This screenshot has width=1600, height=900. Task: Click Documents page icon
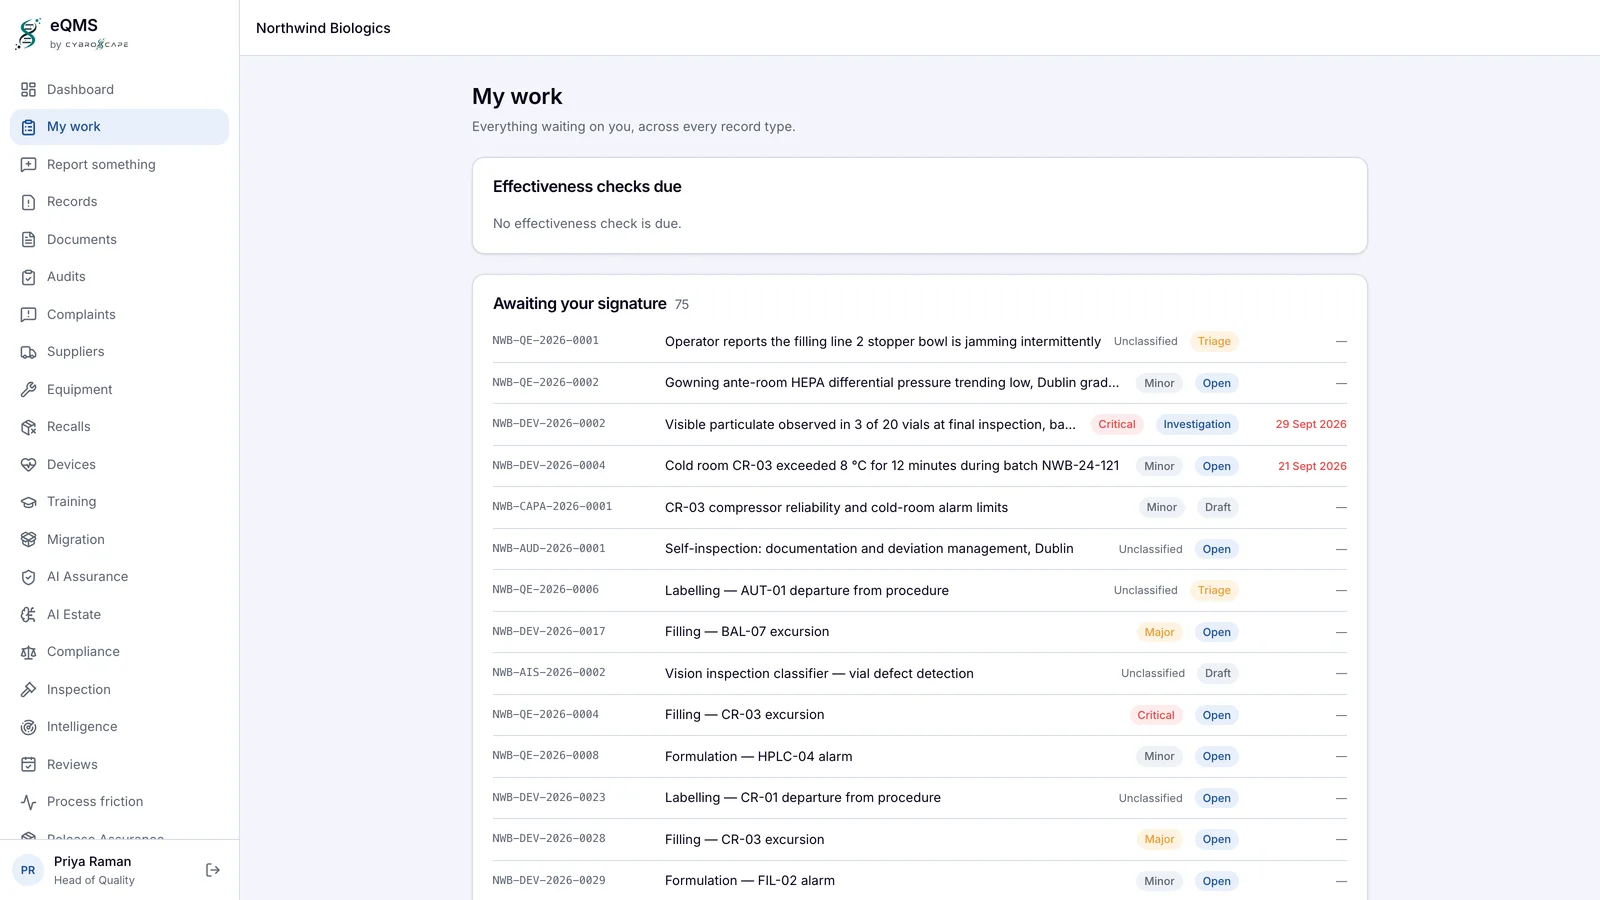click(28, 239)
